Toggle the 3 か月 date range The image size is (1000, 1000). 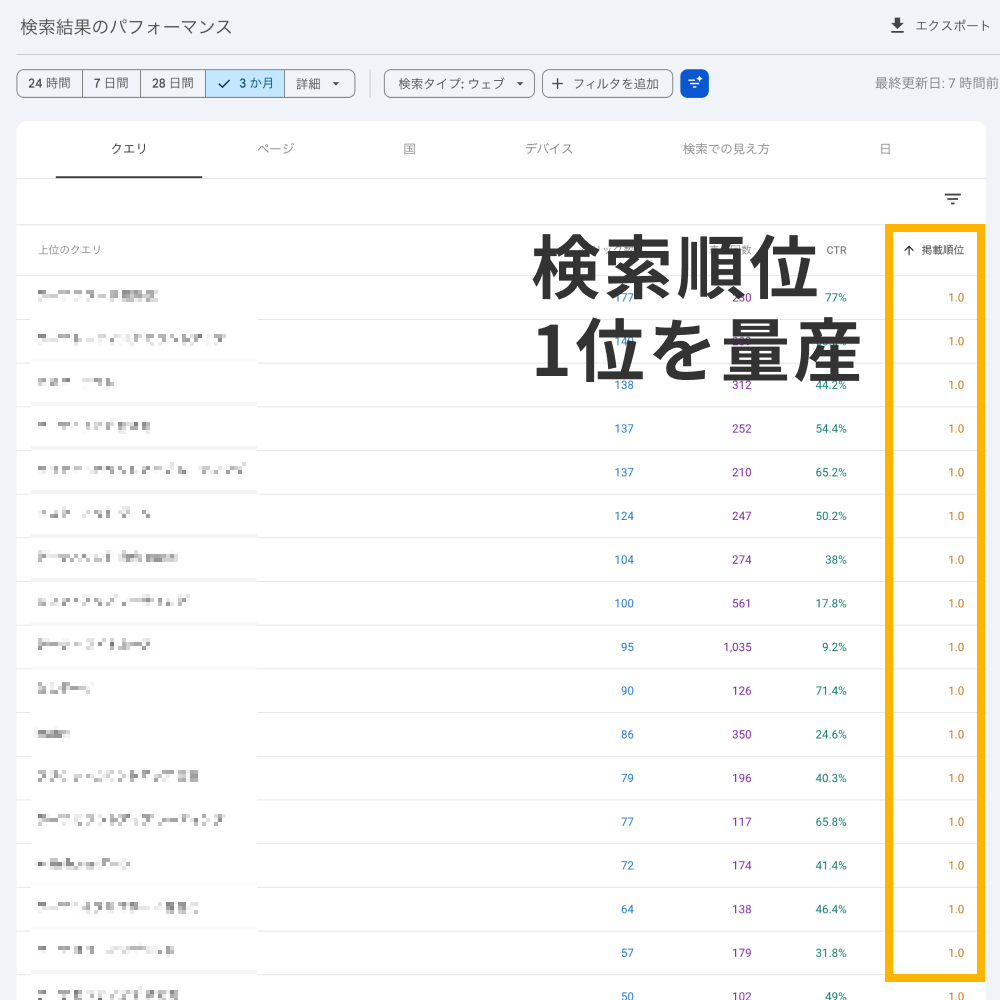pyautogui.click(x=245, y=84)
